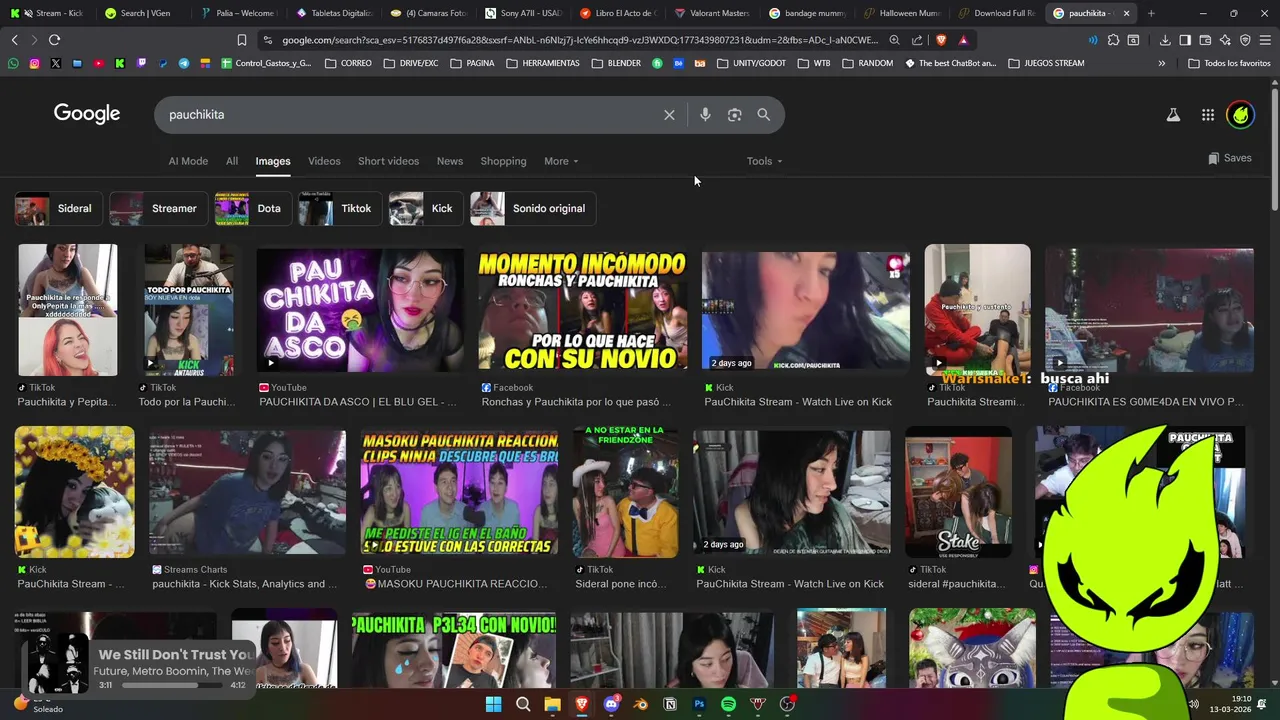Bookmark this page icon
The image size is (1280, 720).
[242, 40]
